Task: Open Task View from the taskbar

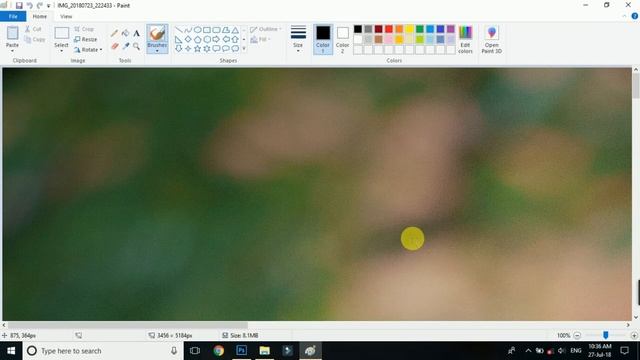Action: tap(195, 351)
